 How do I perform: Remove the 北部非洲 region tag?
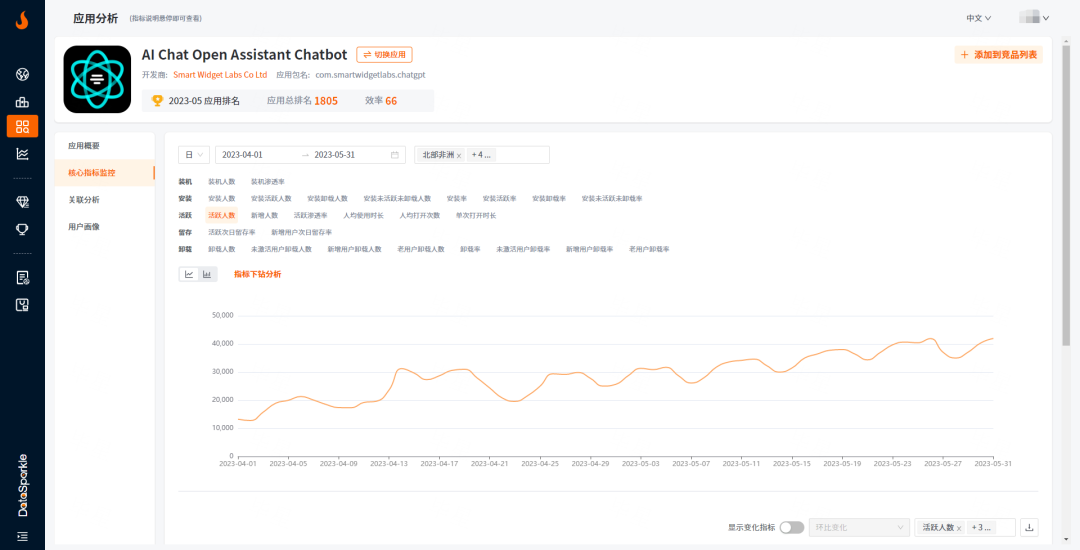pyautogui.click(x=459, y=155)
